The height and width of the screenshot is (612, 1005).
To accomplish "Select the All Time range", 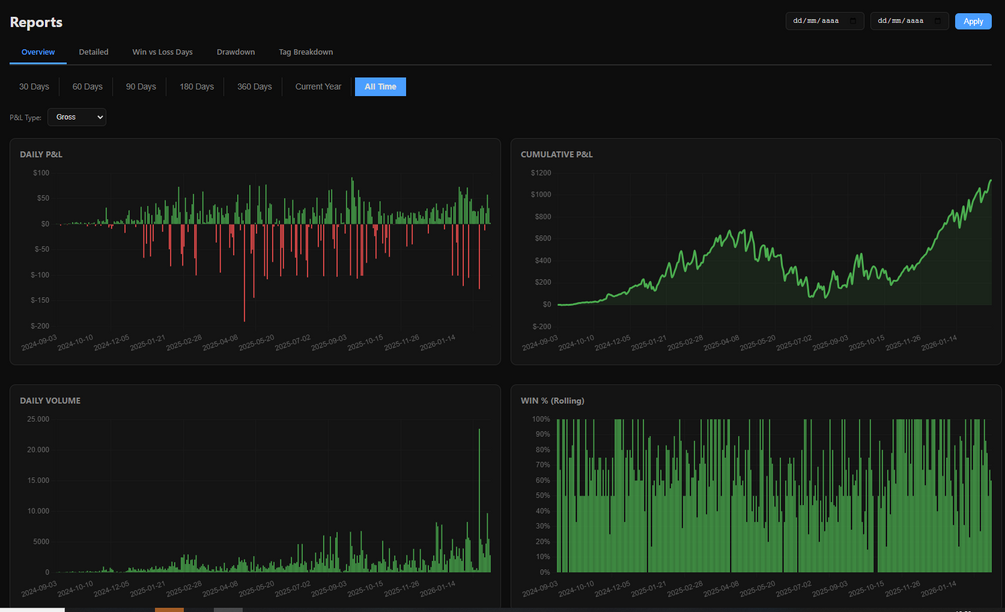I will (x=380, y=87).
